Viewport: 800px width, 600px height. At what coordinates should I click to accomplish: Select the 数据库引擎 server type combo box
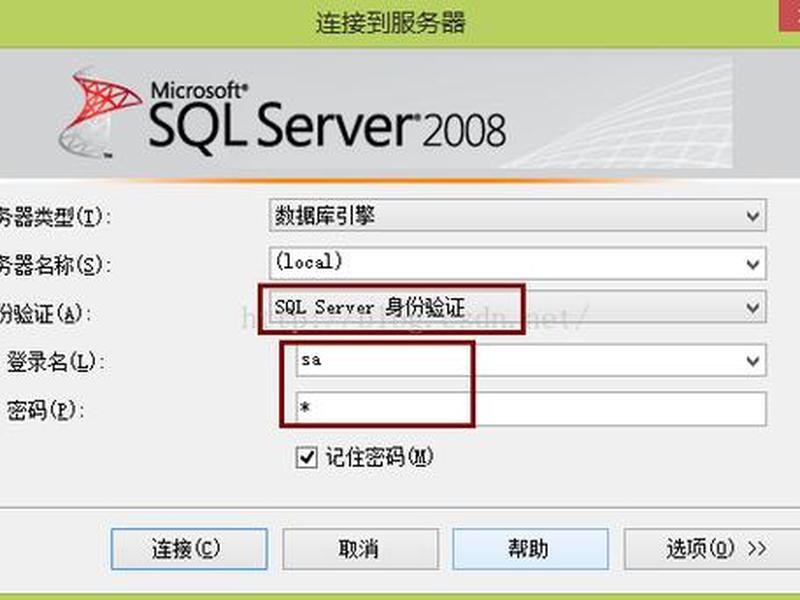click(x=517, y=216)
